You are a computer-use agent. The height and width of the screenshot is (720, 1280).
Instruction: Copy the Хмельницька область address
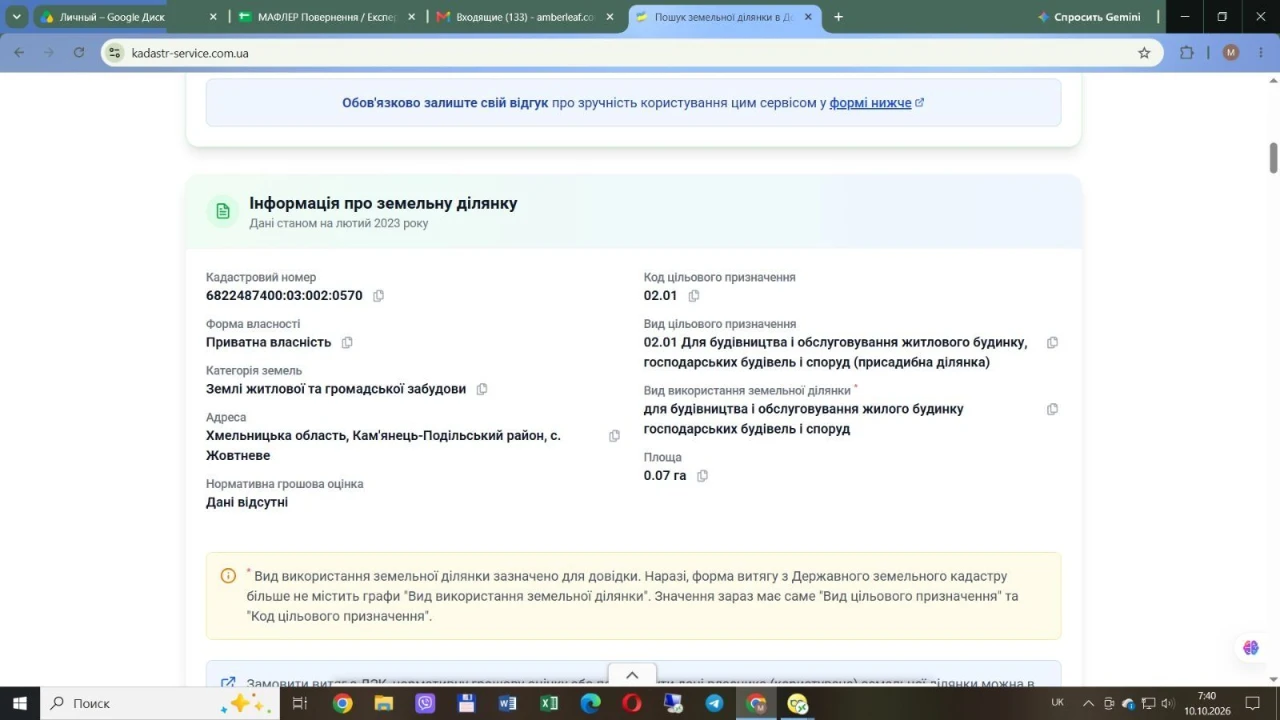click(614, 436)
